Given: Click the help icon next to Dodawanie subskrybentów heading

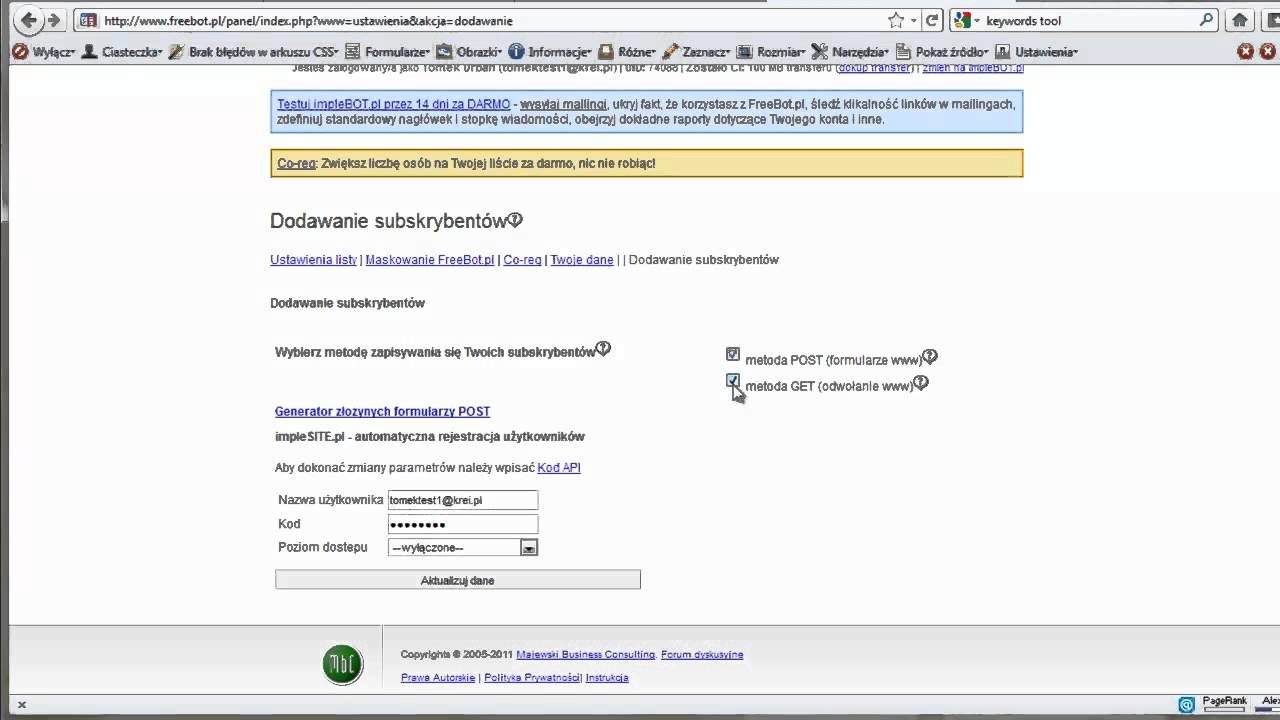Looking at the screenshot, I should 515,220.
